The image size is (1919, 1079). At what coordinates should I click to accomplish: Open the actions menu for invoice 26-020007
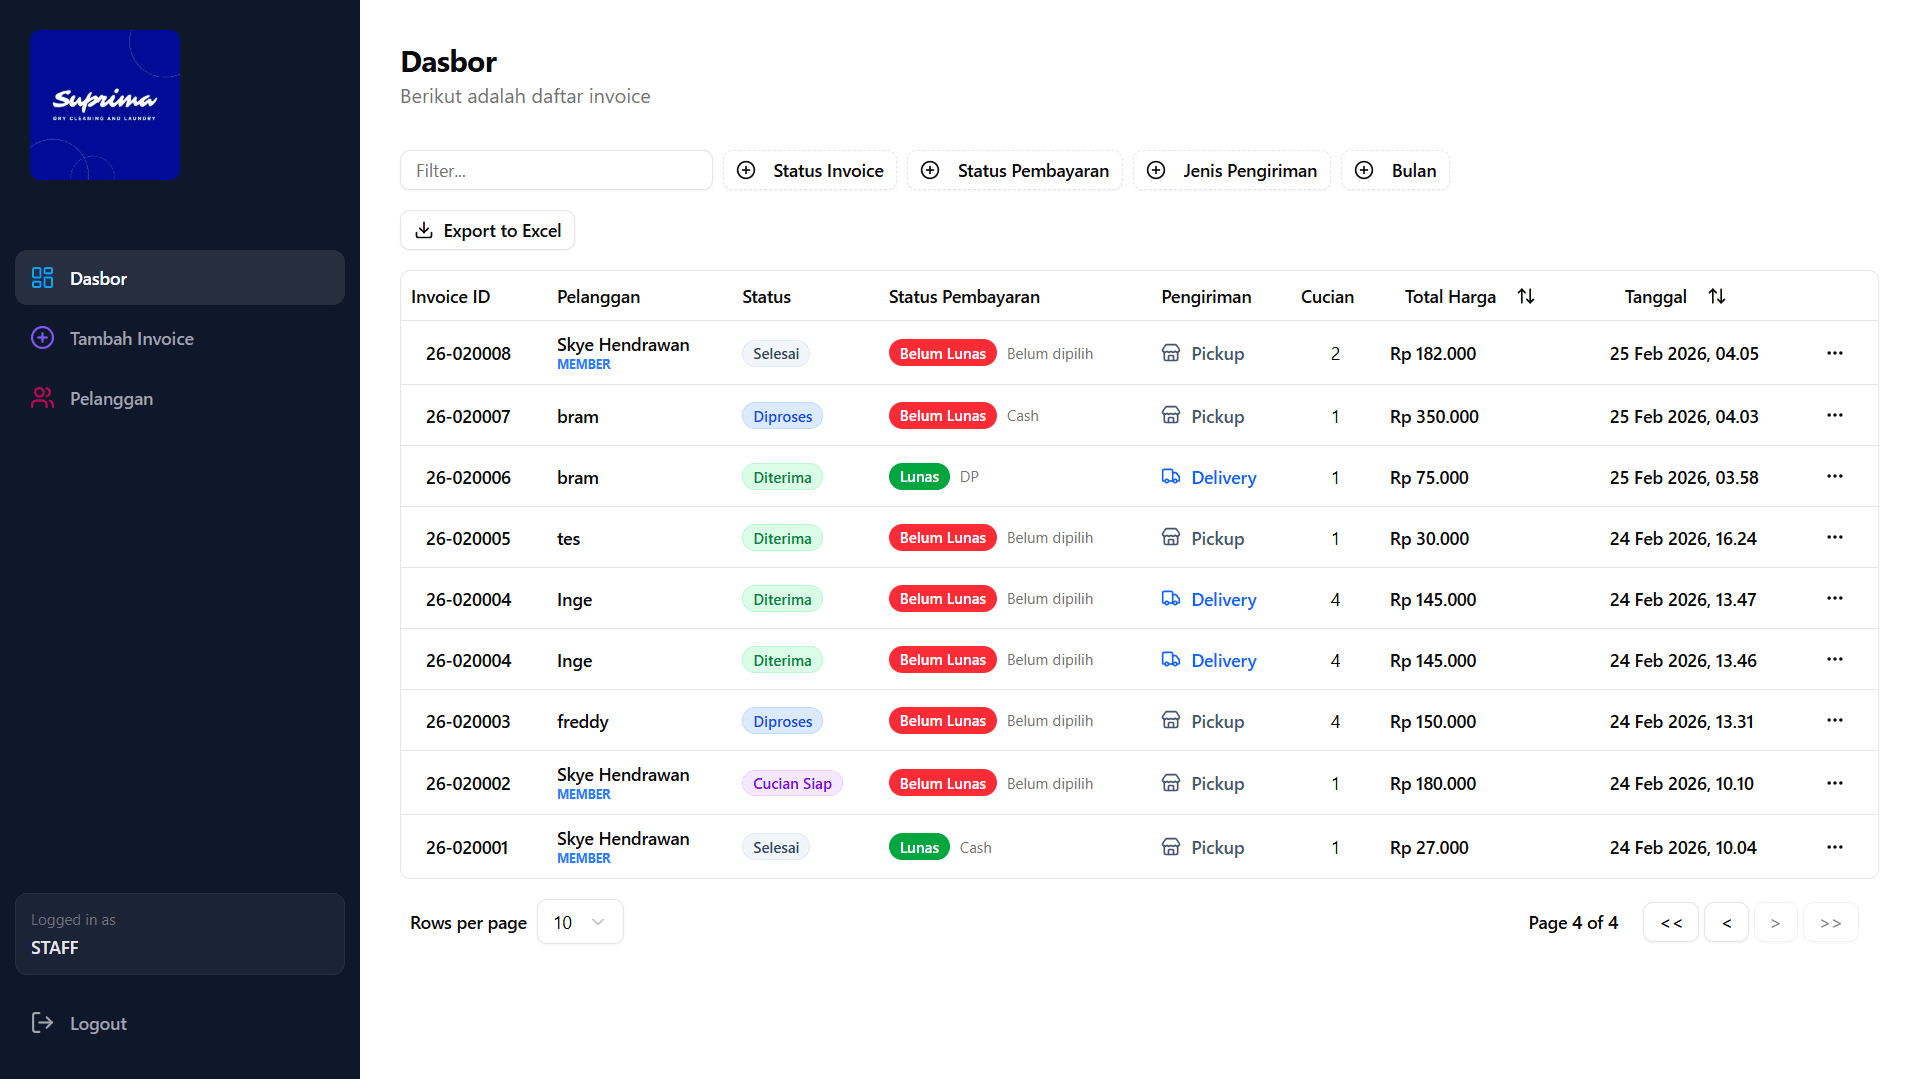[x=1834, y=415]
